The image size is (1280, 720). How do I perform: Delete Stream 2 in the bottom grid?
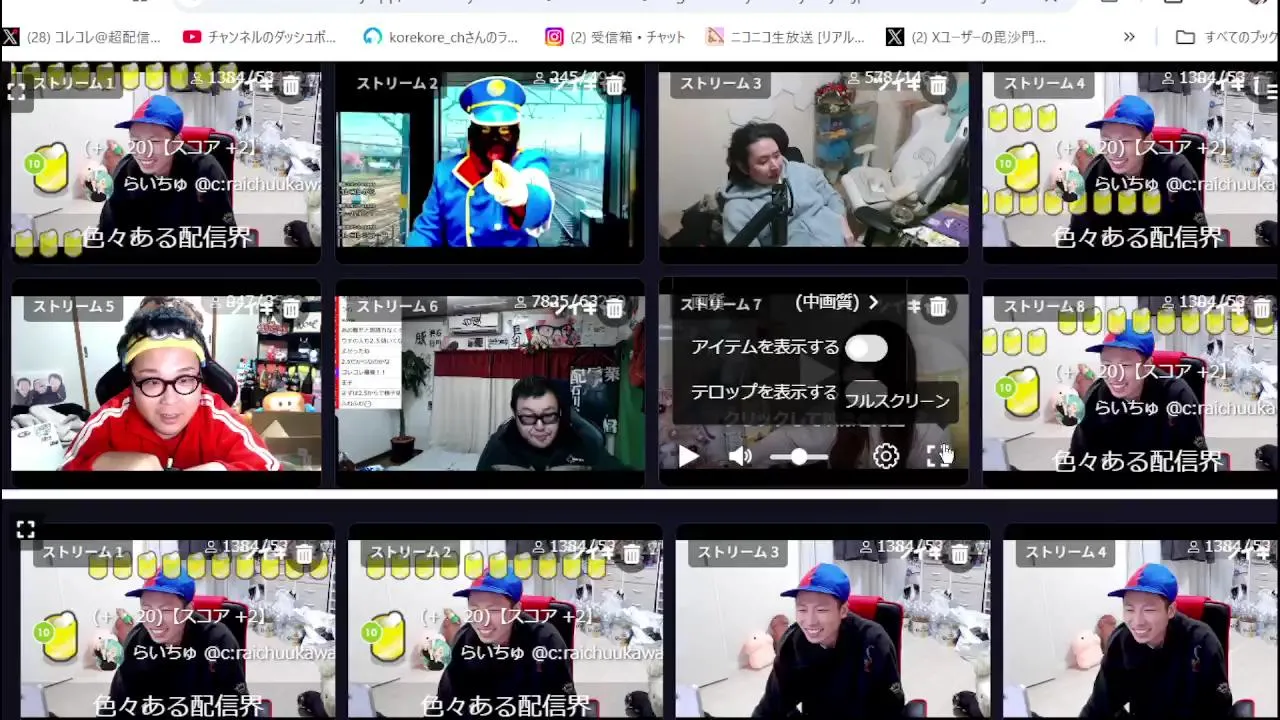click(x=632, y=554)
